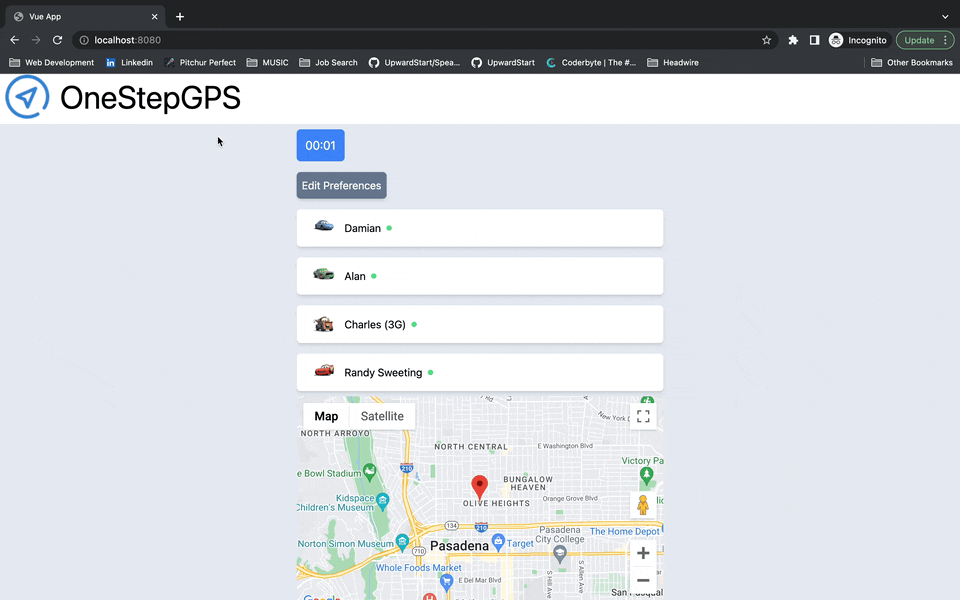The height and width of the screenshot is (600, 960).
Task: Switch map to Satellite view
Action: [x=382, y=416]
